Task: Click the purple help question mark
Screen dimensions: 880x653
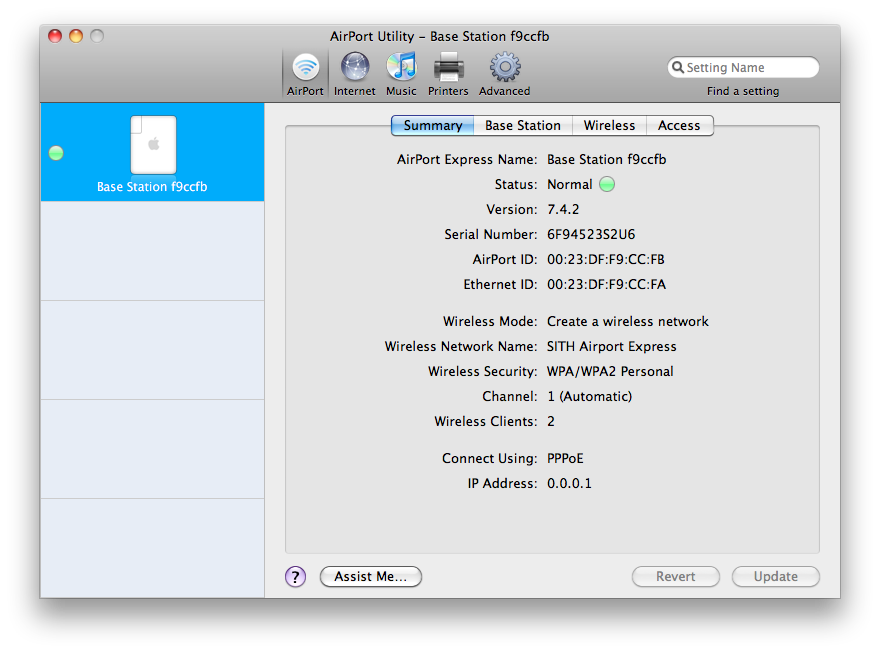Action: pyautogui.click(x=296, y=577)
